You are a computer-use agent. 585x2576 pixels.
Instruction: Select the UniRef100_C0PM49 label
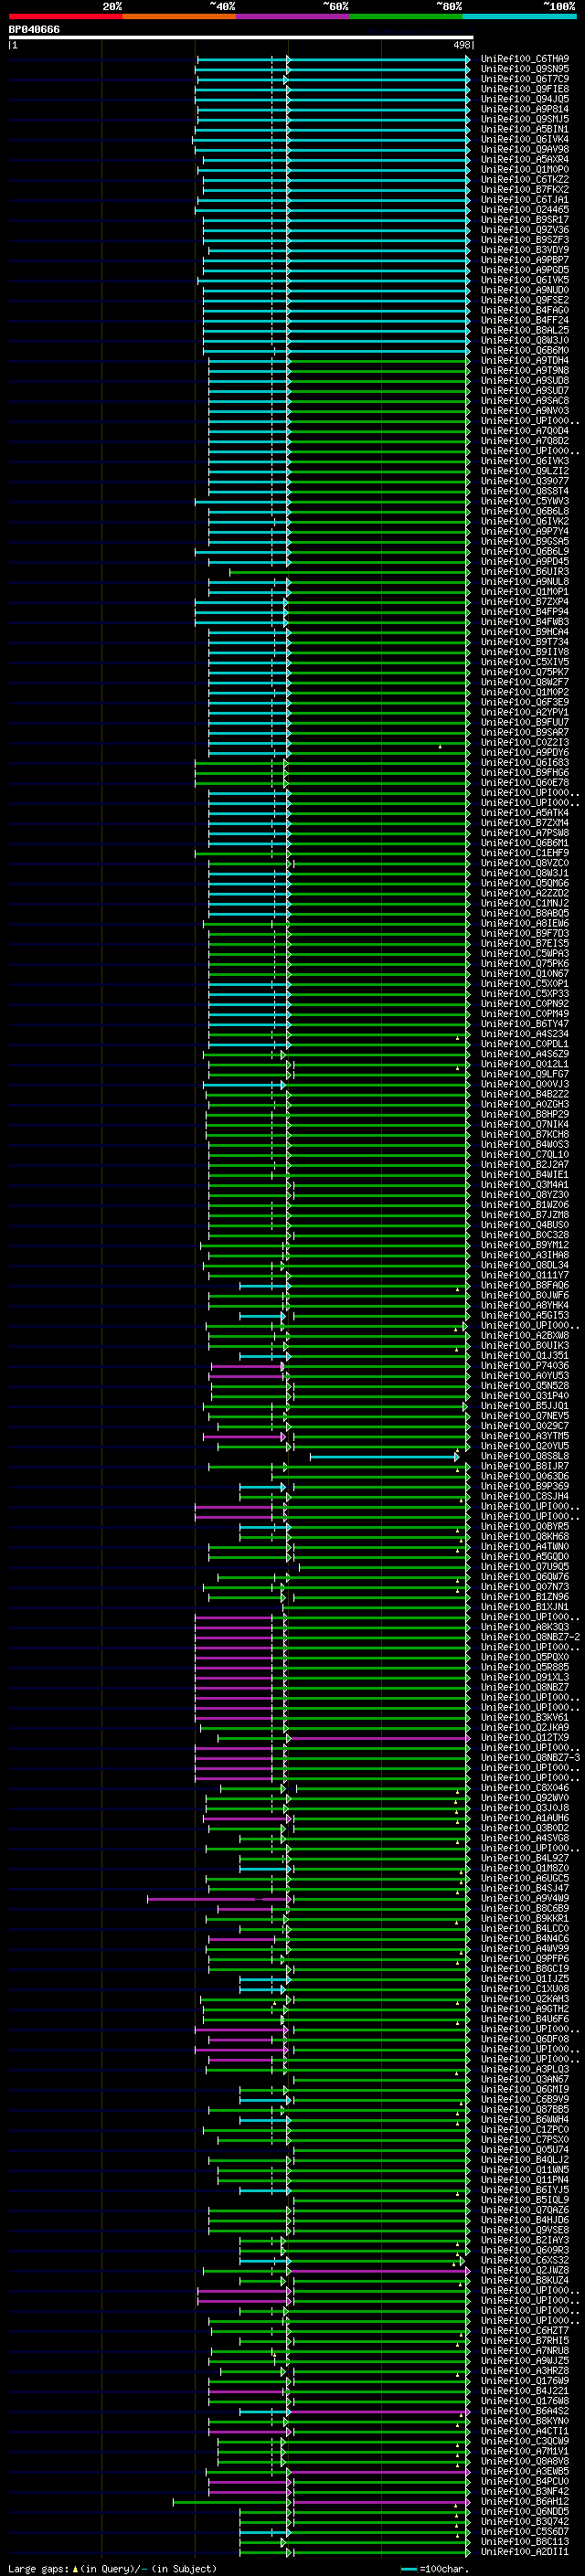[x=524, y=1013]
